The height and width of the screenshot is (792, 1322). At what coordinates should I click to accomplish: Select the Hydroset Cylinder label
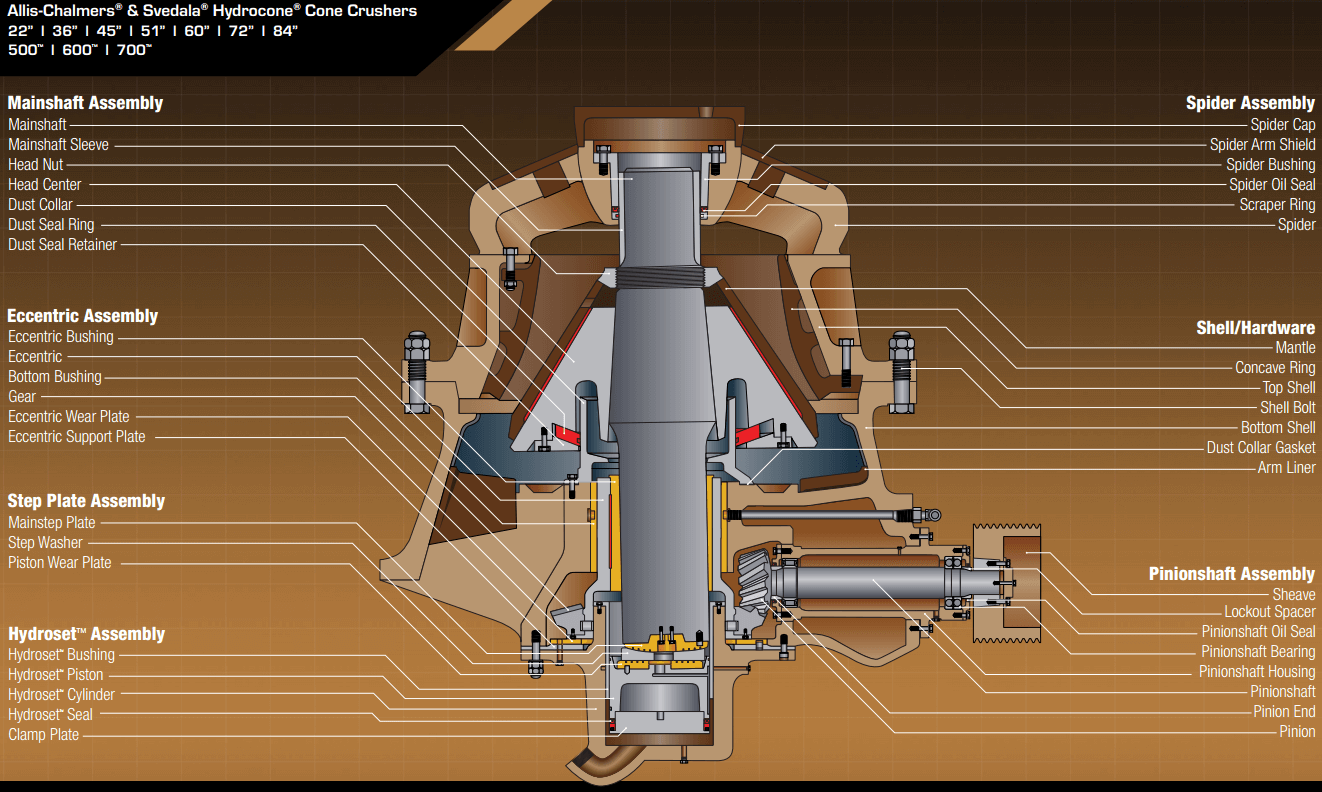click(x=61, y=695)
